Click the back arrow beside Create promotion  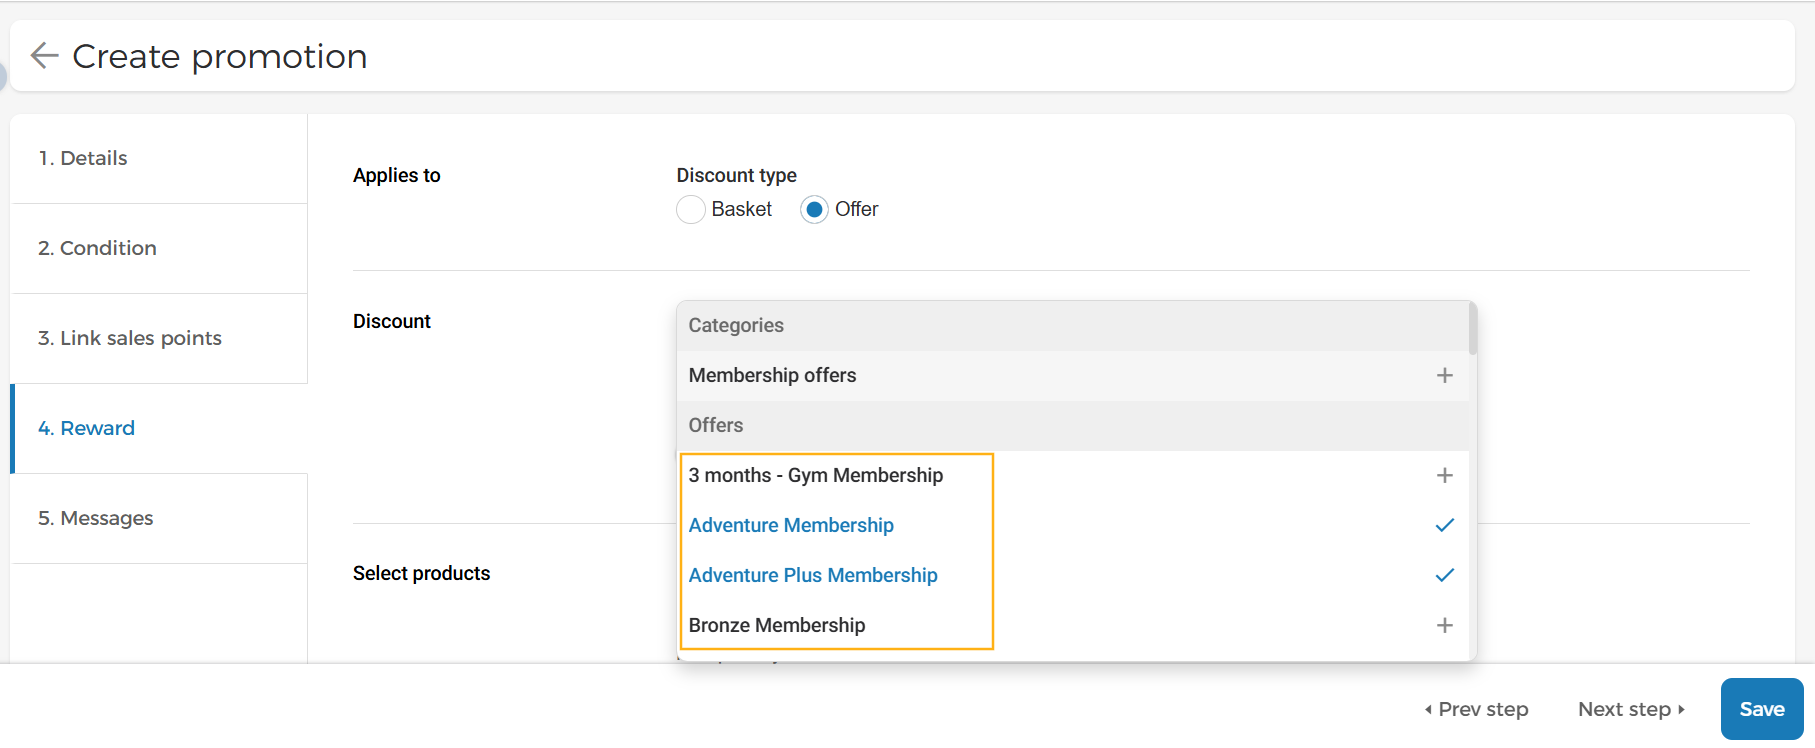(45, 55)
